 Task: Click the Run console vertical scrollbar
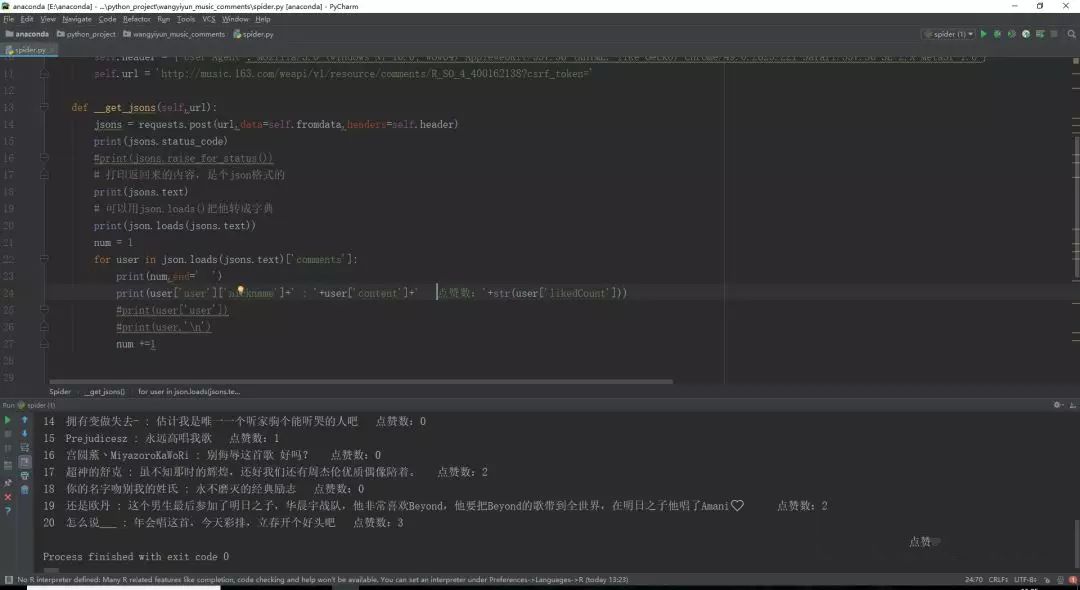pyautogui.click(x=1076, y=544)
